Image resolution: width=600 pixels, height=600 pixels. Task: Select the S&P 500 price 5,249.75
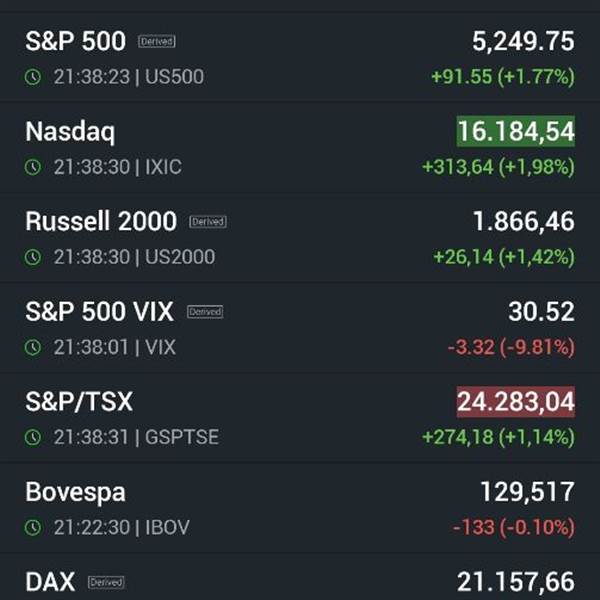point(523,41)
